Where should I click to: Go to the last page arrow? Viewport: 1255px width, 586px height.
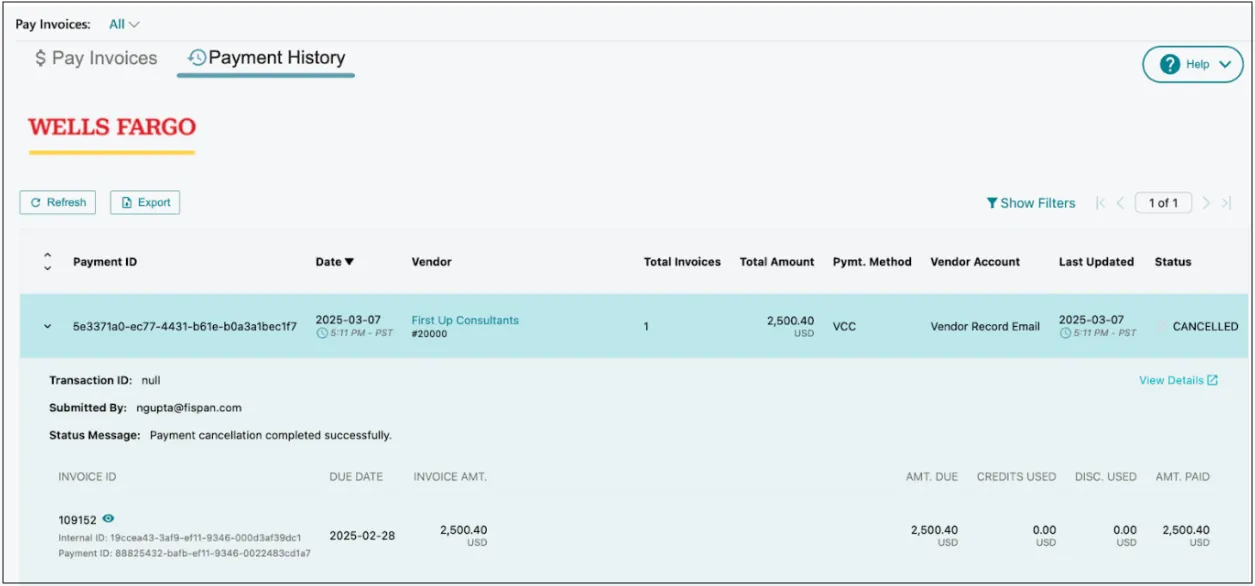click(1226, 203)
